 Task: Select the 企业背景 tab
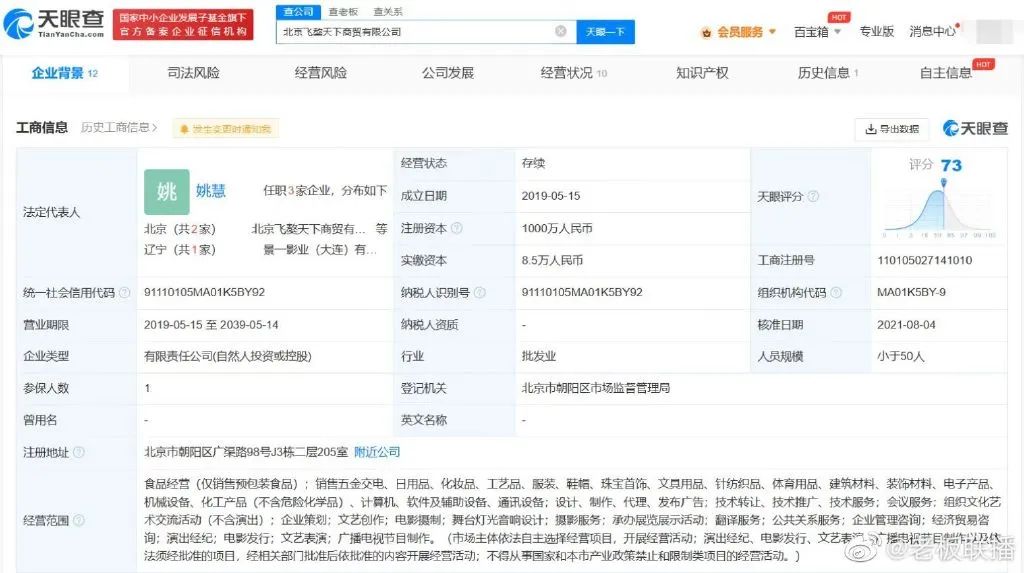(64, 73)
